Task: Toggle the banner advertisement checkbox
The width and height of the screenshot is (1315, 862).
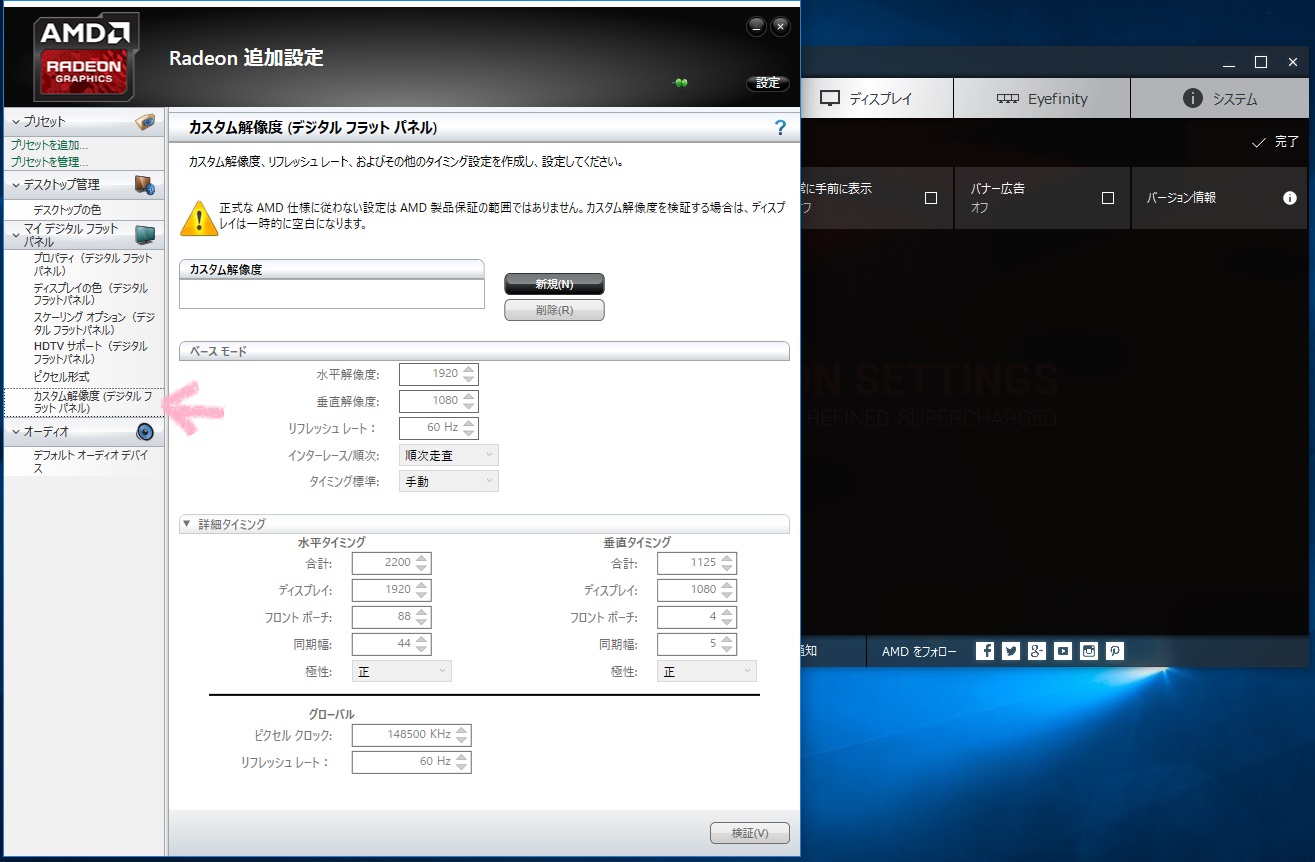Action: (x=1107, y=198)
